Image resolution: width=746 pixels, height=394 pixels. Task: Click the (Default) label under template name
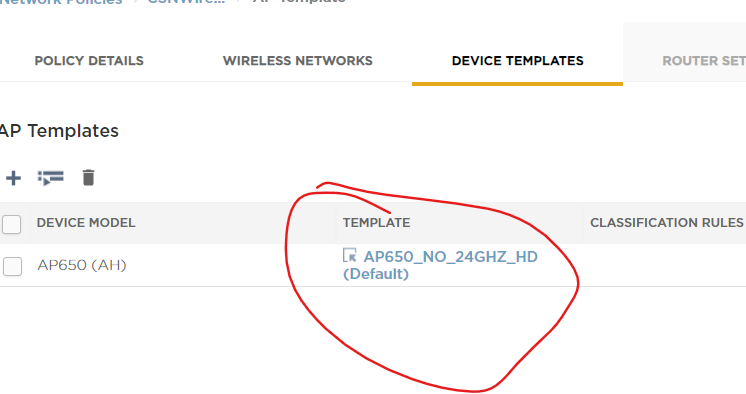[x=376, y=274]
